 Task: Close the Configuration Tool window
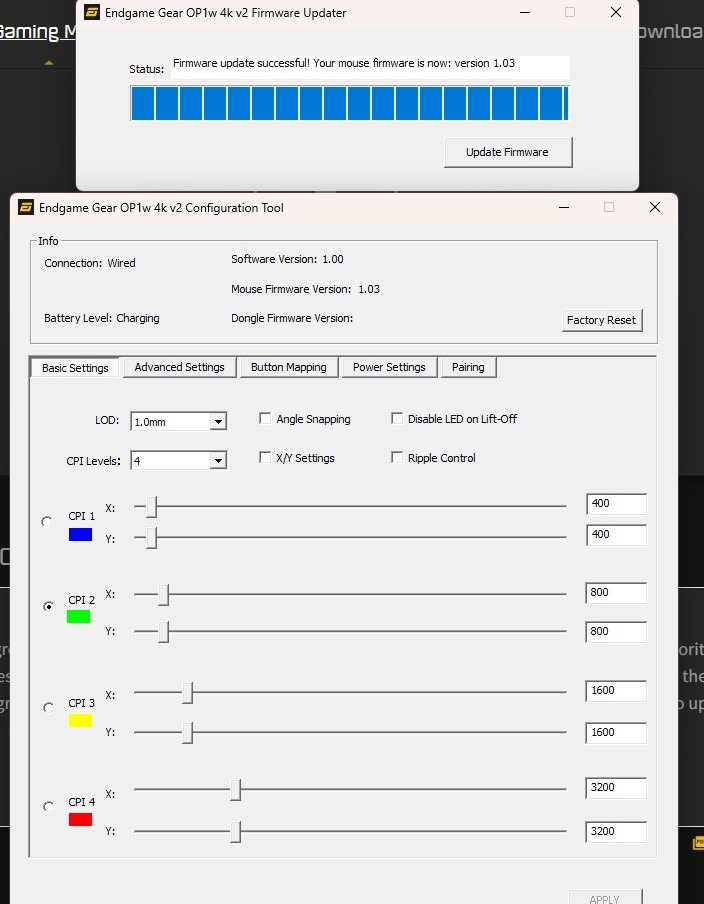point(655,207)
